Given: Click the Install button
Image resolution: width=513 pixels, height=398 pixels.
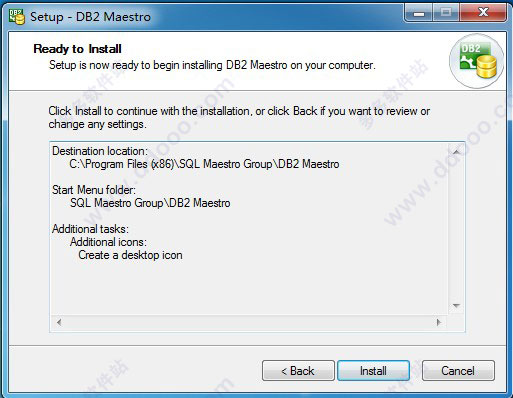Looking at the screenshot, I should 373,370.
